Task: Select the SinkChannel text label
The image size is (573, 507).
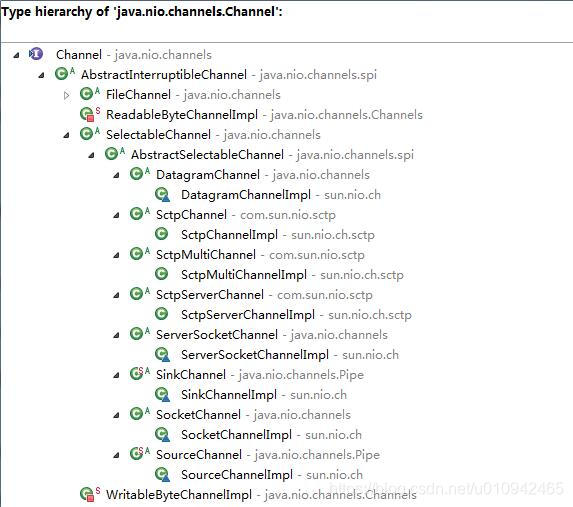Action: click(191, 375)
